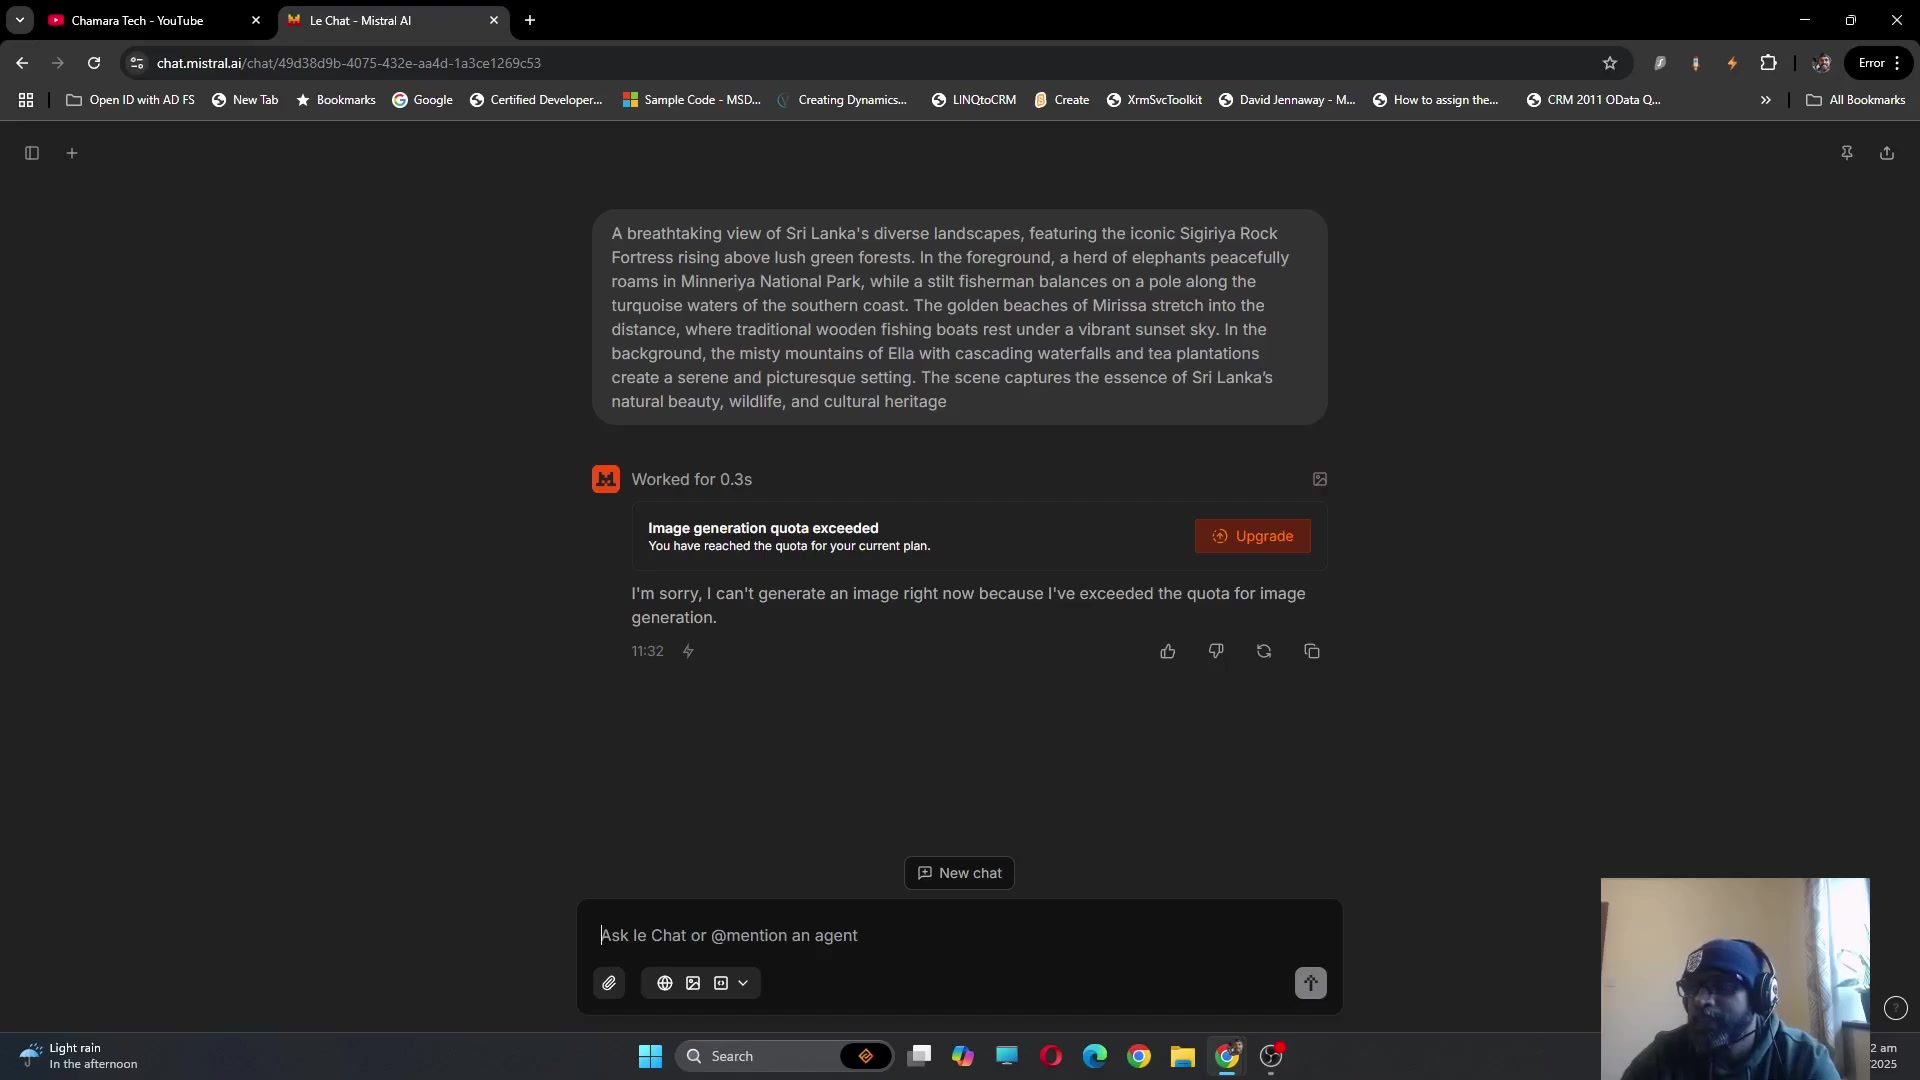Viewport: 1920px width, 1080px height.
Task: Open Sample Code MSD bookmark
Action: tap(692, 100)
